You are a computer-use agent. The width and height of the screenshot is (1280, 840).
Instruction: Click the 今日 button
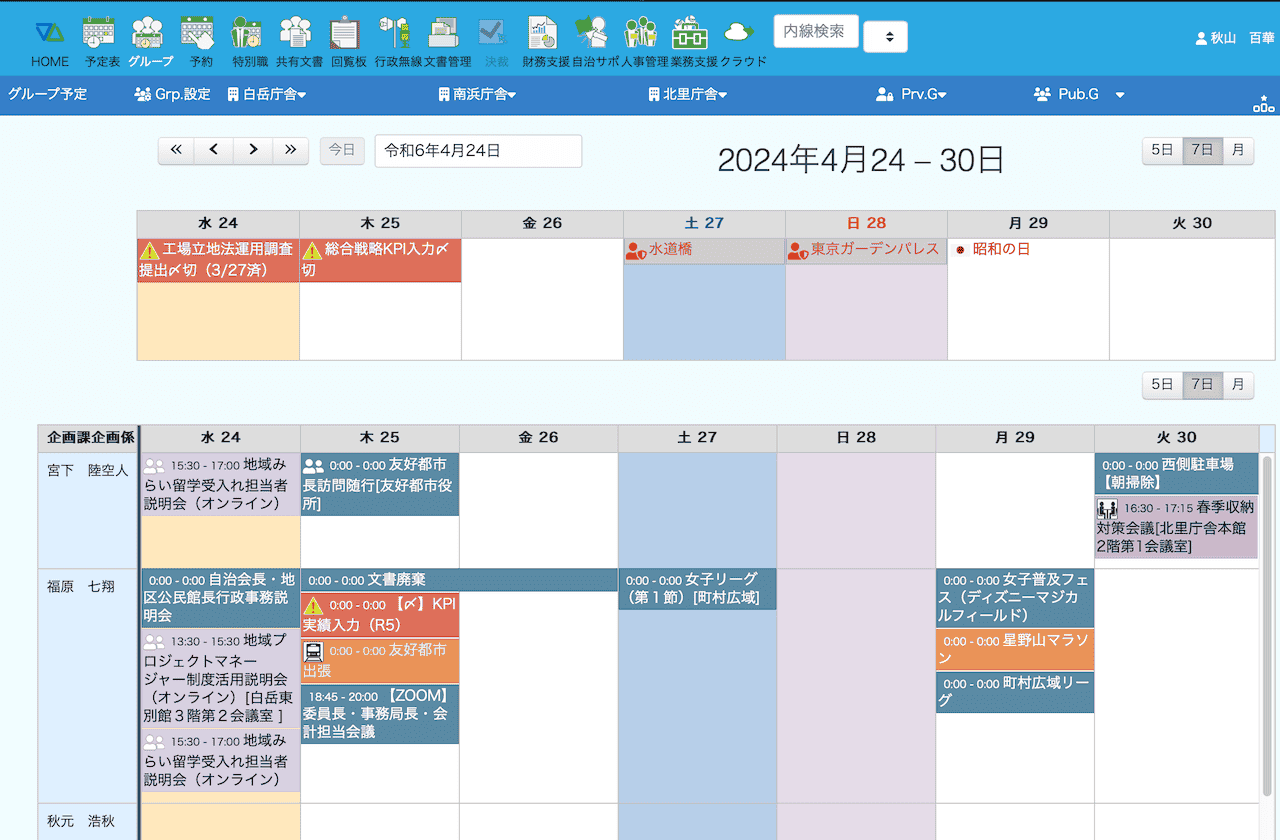pyautogui.click(x=342, y=150)
